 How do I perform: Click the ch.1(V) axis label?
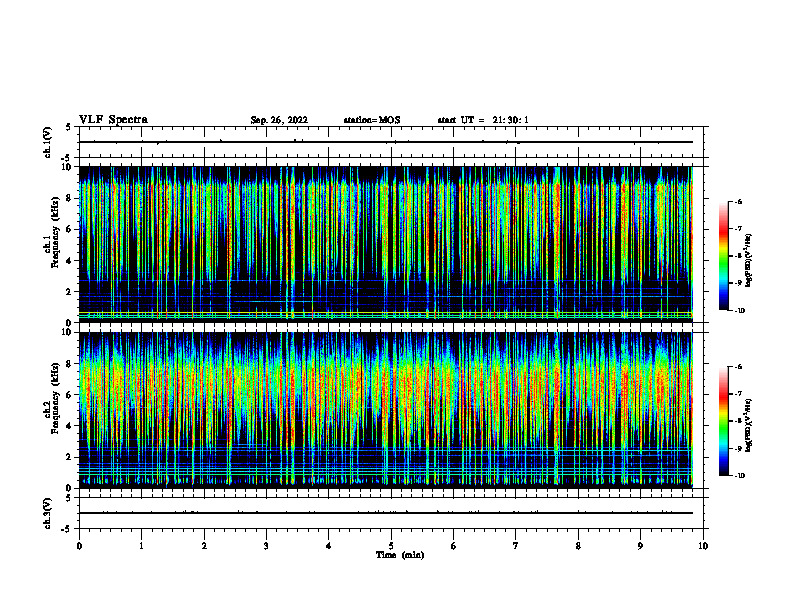click(x=48, y=142)
